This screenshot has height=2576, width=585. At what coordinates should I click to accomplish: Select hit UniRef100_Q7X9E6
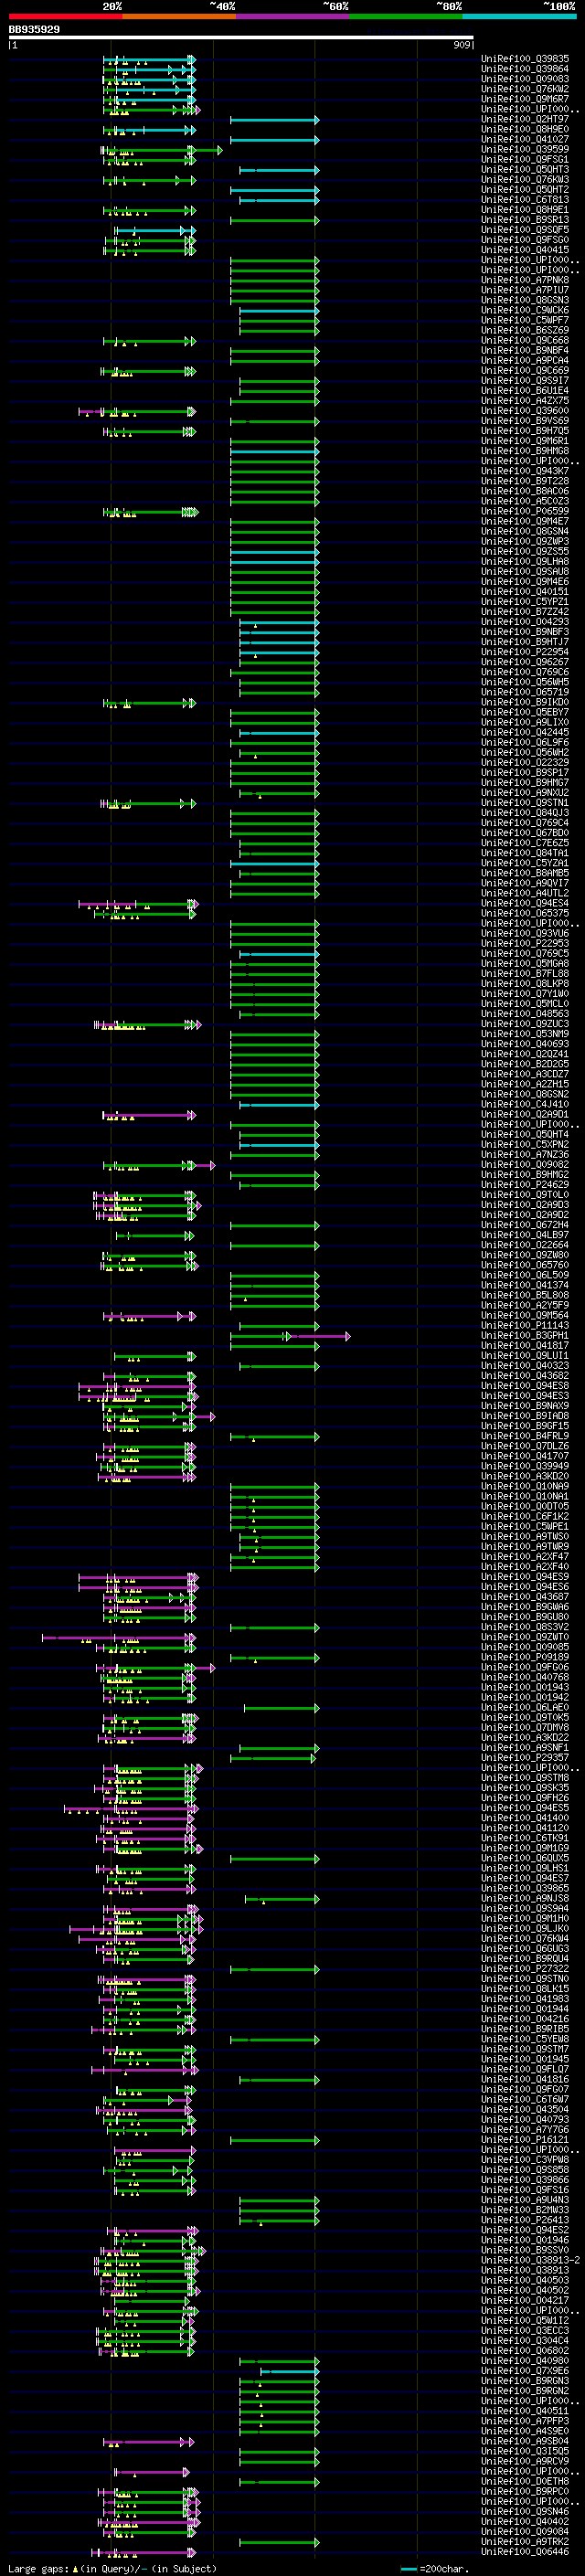525,2370
